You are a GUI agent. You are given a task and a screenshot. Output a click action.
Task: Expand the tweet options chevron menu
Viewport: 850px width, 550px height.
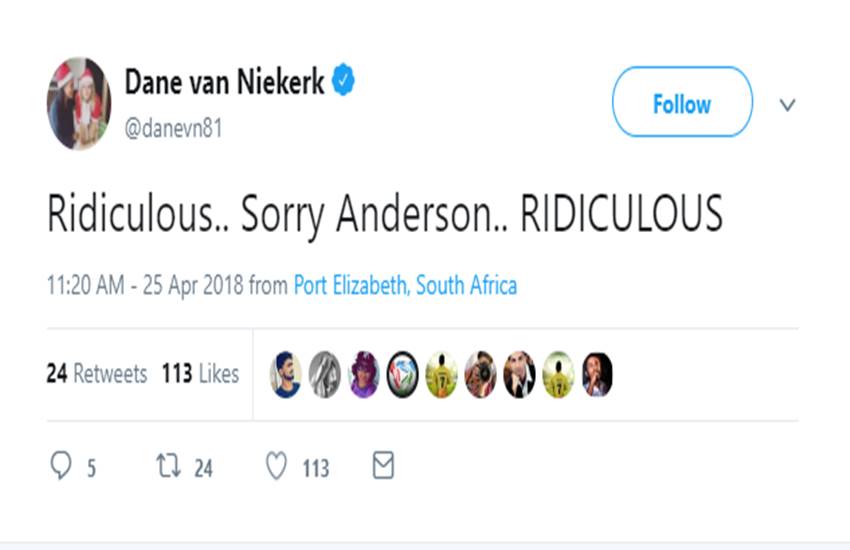point(787,105)
